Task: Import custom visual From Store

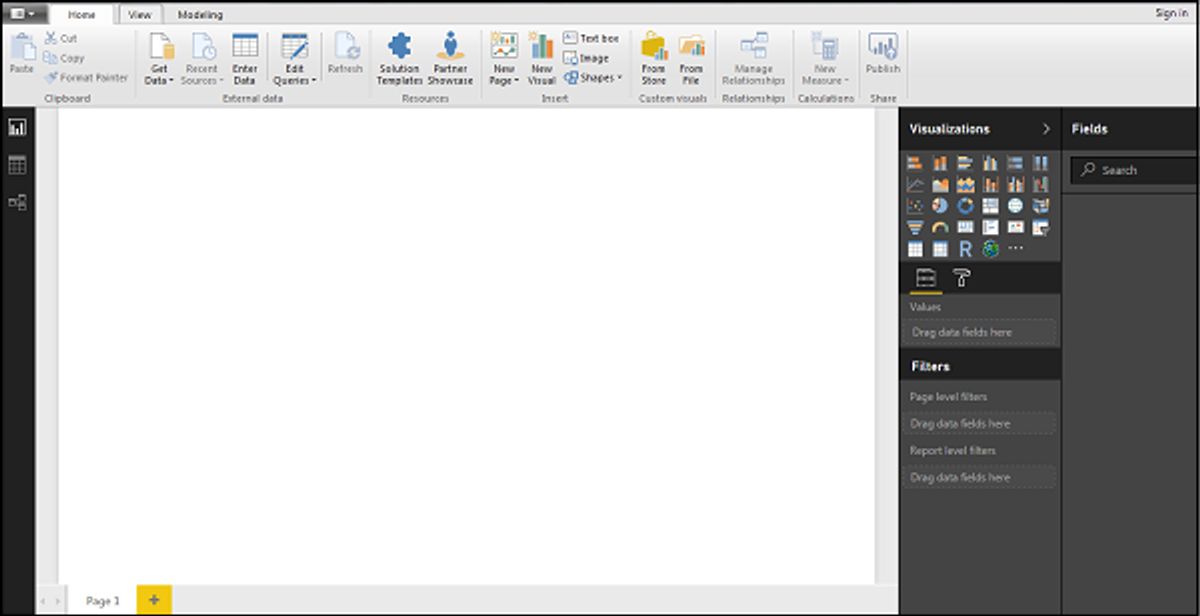Action: (654, 59)
